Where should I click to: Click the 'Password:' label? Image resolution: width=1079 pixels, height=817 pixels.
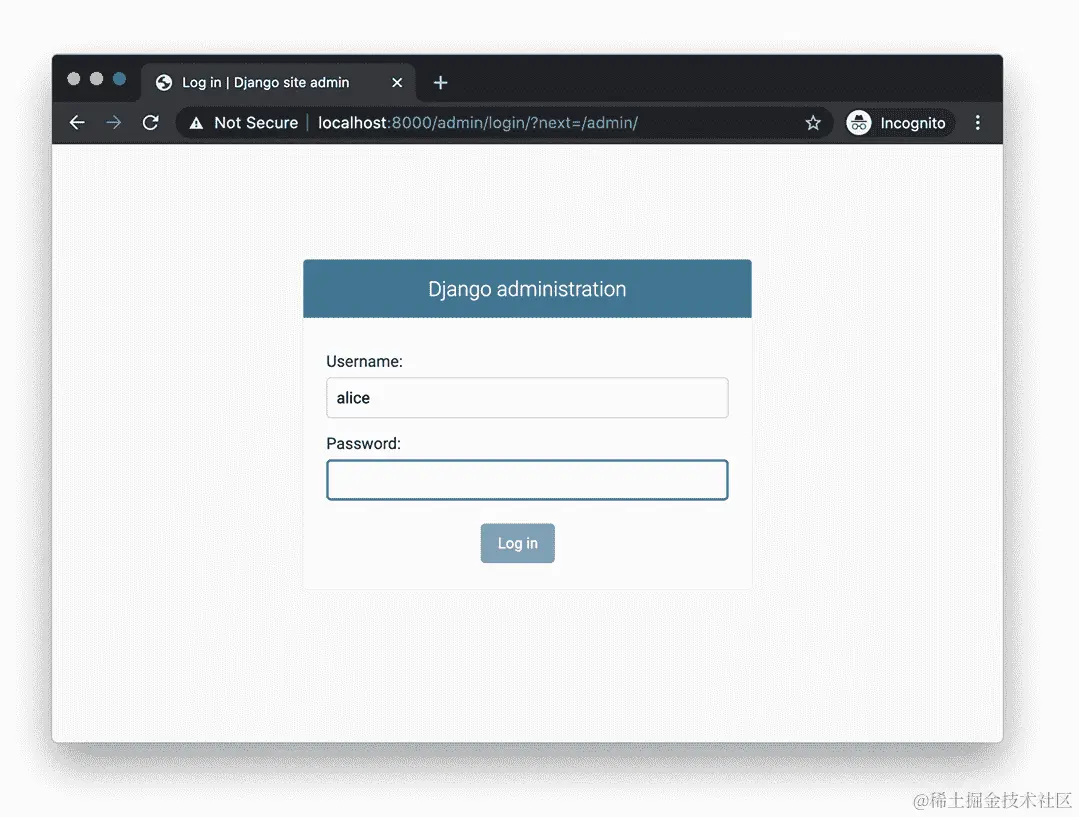tap(363, 443)
